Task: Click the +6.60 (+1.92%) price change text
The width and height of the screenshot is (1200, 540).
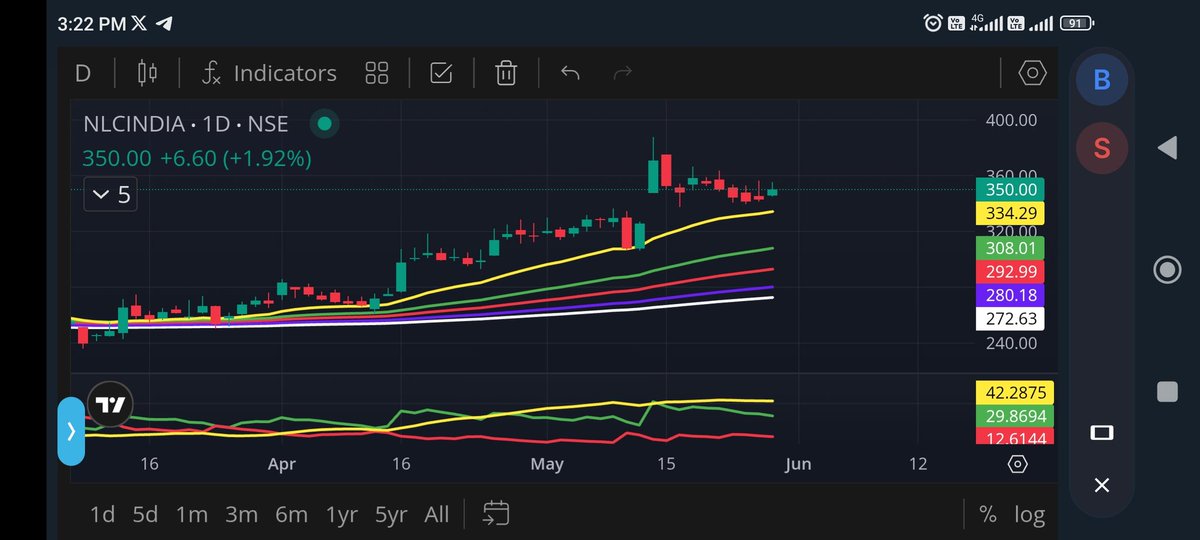Action: pyautogui.click(x=235, y=158)
